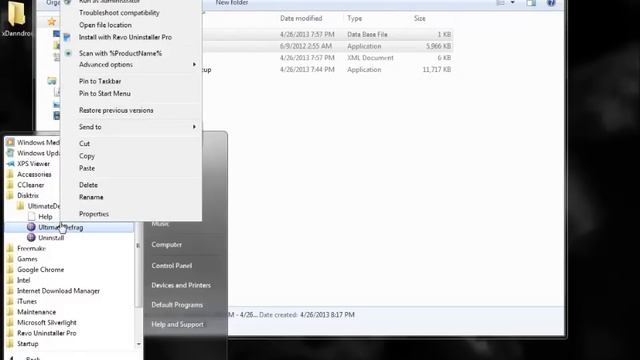This screenshot has height=360, width=640.
Task: Click Windows Update icon in Start menu
Action: [x=11, y=153]
